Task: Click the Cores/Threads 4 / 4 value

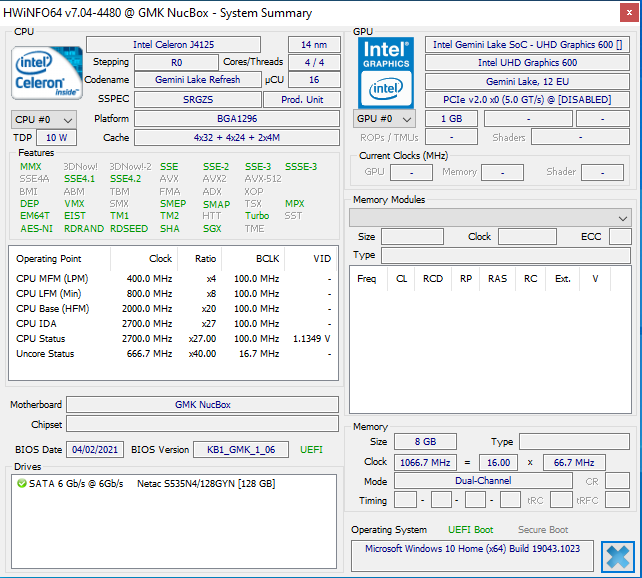Action: [x=314, y=63]
